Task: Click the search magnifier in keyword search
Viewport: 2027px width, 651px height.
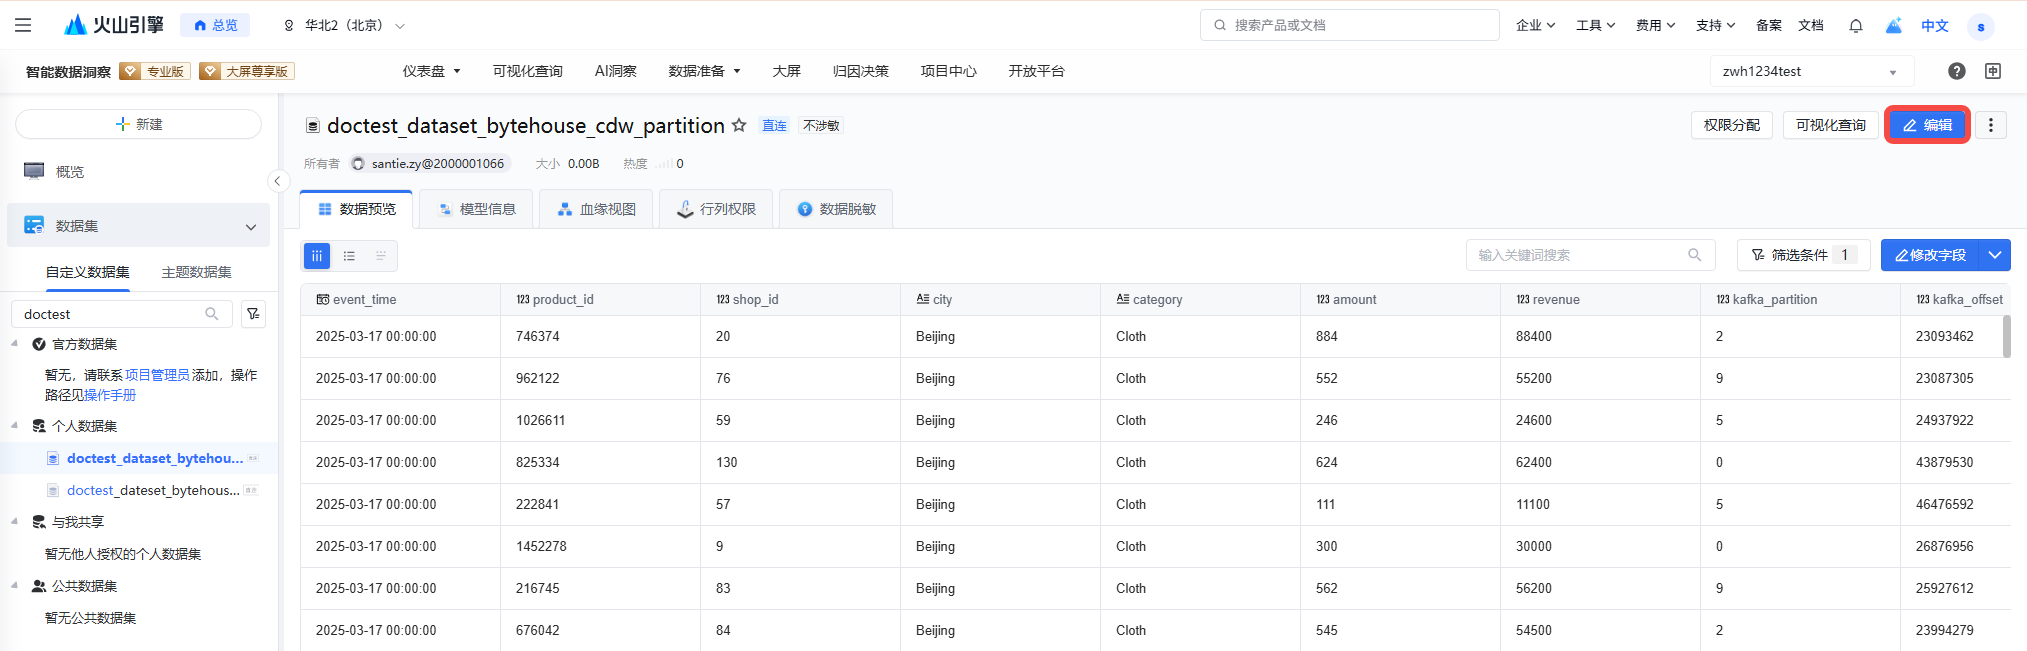Action: tap(1694, 255)
